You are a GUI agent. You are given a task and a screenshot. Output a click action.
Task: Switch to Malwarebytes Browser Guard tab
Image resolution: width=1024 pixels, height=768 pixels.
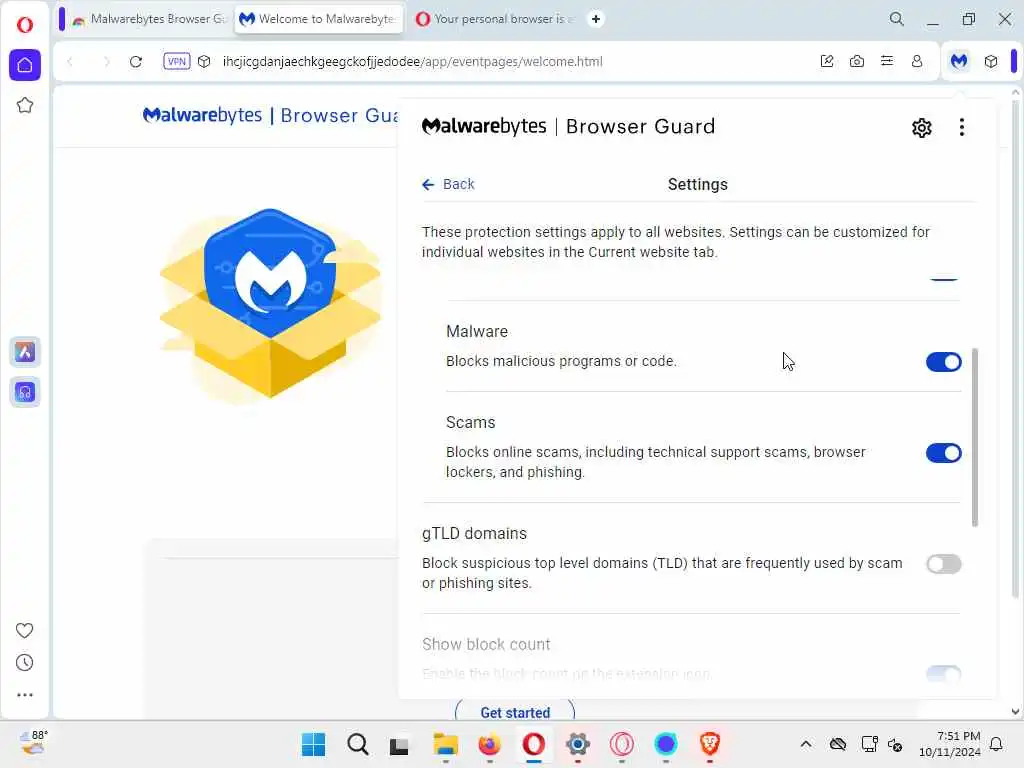(150, 19)
